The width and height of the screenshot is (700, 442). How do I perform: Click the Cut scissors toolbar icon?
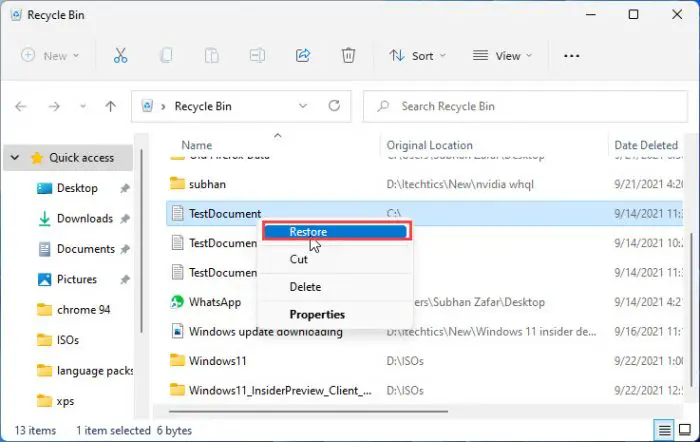pos(120,55)
